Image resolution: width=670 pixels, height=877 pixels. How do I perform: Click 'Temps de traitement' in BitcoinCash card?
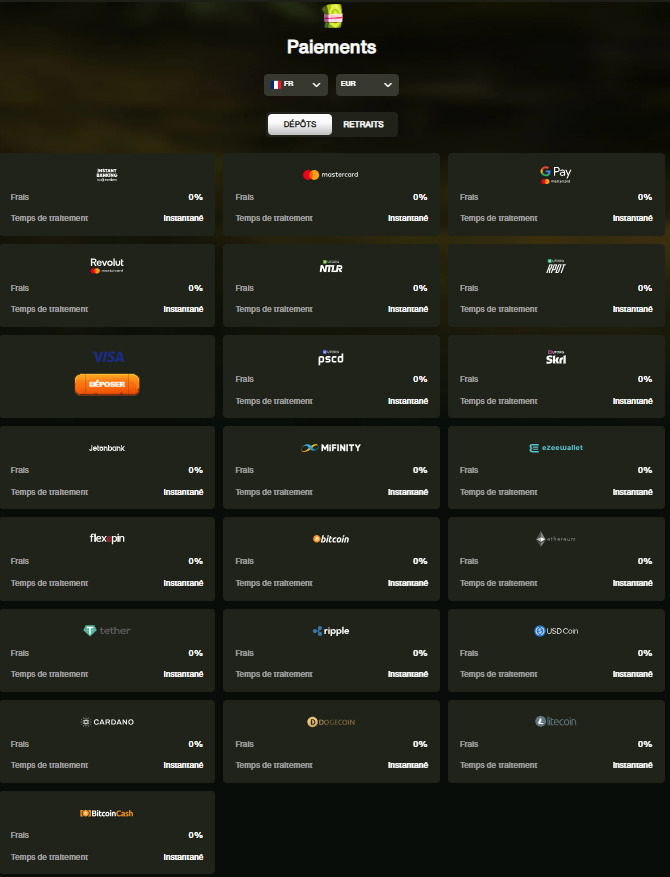click(49, 857)
